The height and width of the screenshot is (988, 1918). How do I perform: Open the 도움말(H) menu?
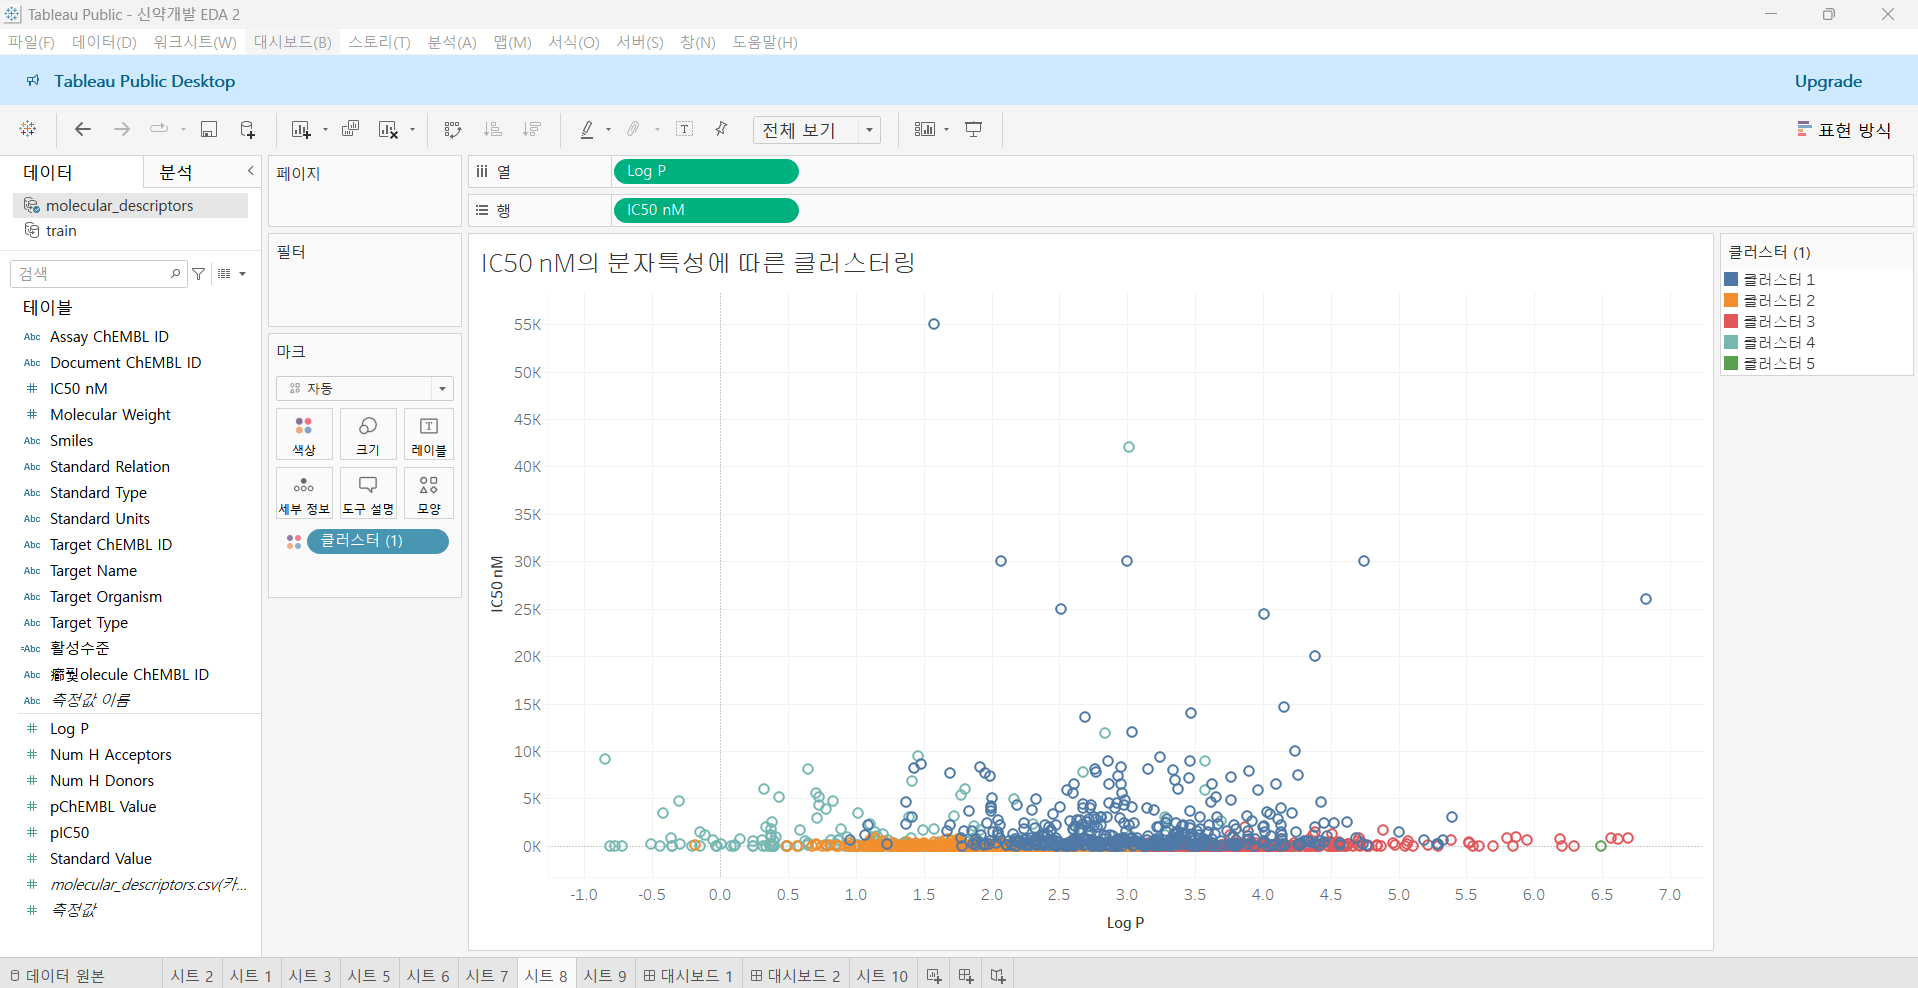point(765,42)
